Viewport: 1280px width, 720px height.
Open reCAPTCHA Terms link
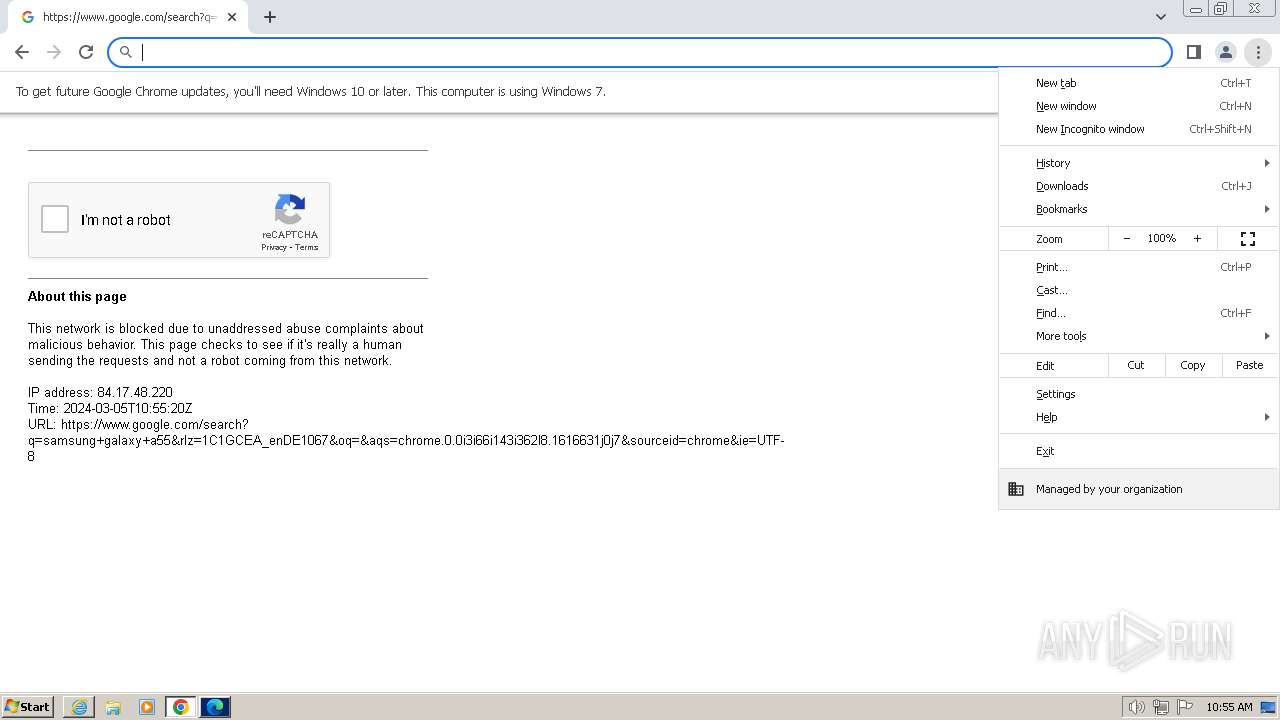pyautogui.click(x=306, y=247)
